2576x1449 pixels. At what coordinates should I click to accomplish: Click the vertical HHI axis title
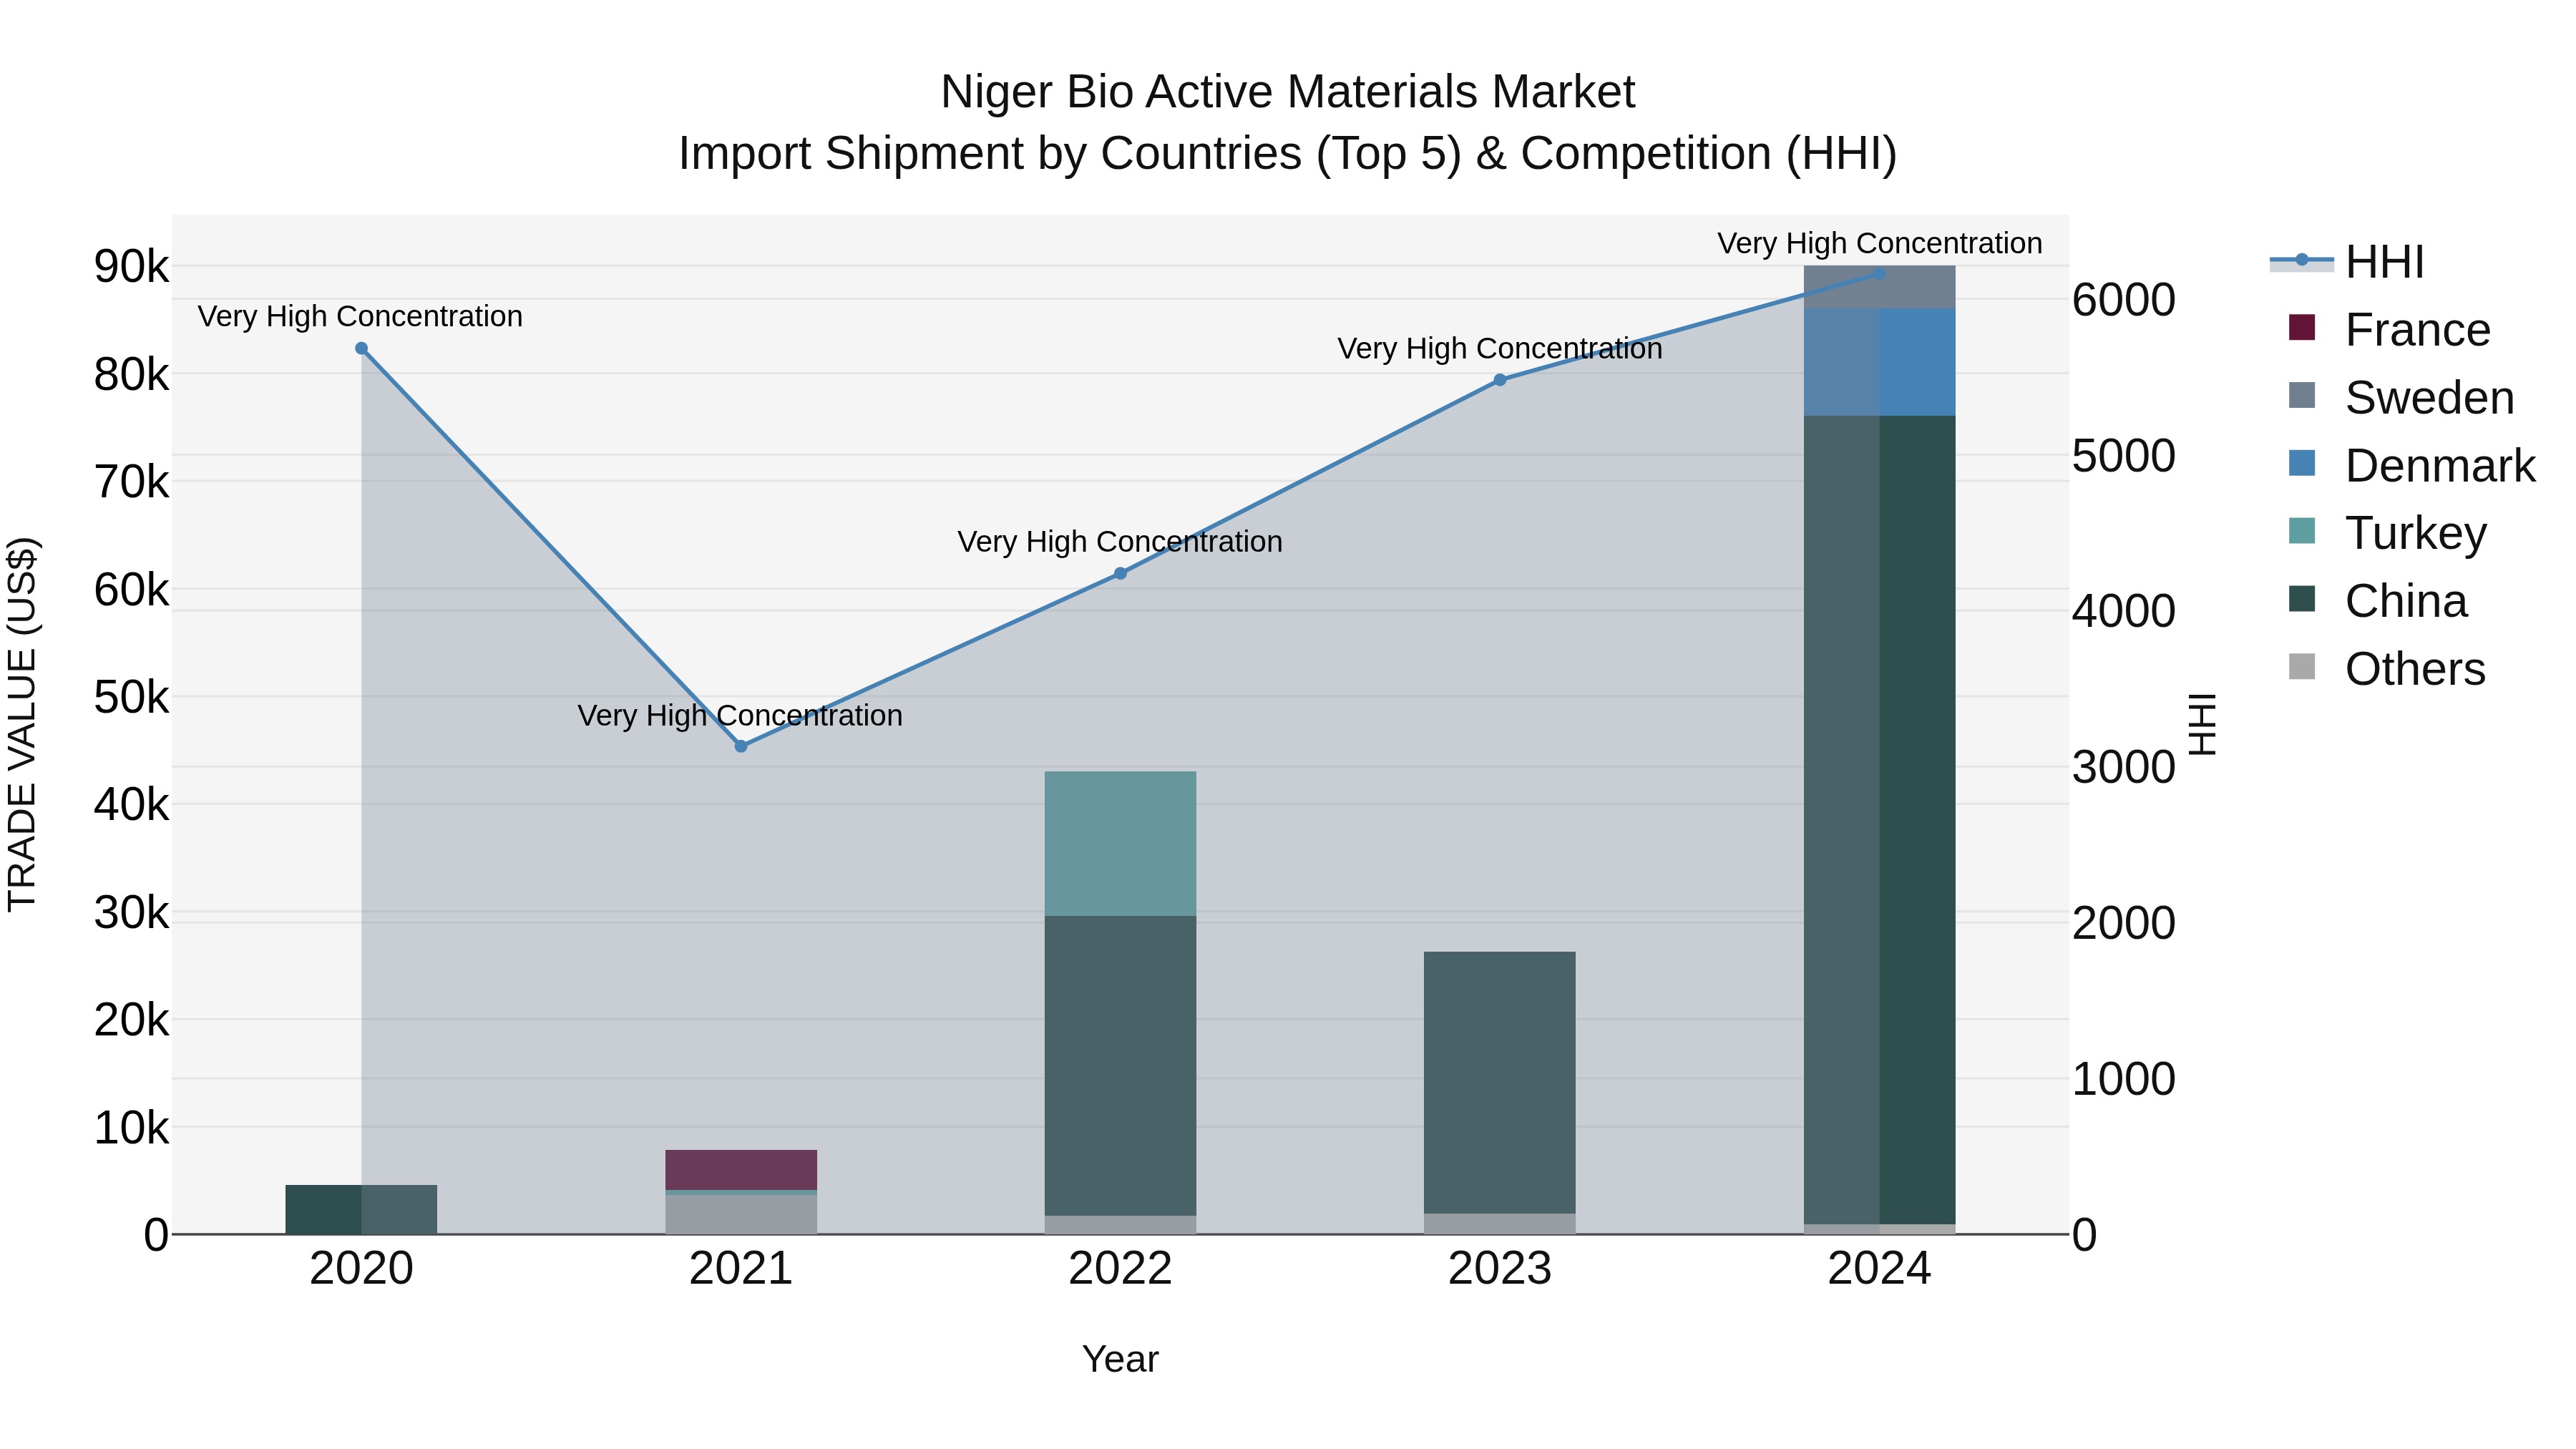(2202, 724)
